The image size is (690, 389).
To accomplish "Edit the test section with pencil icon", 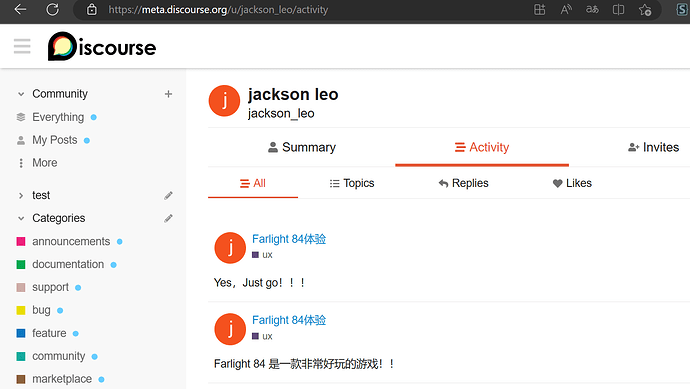I will 168,195.
